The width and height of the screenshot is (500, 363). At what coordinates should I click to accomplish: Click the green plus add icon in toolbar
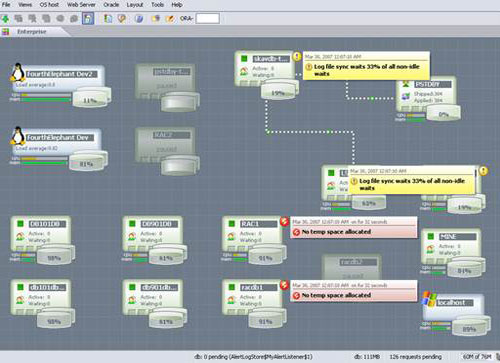[x=5, y=19]
